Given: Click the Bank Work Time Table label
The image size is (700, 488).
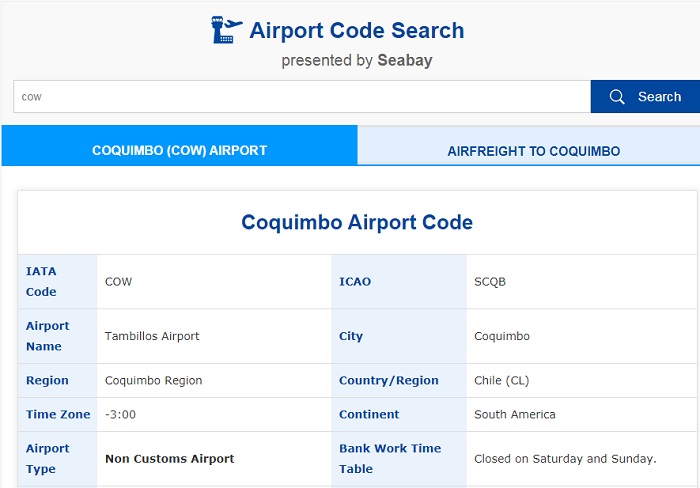Looking at the screenshot, I should tap(390, 459).
